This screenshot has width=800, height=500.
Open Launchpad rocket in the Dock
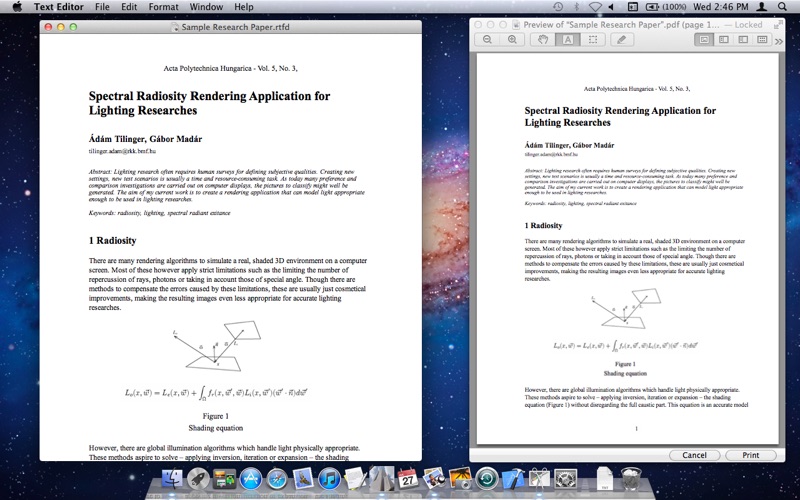tap(198, 479)
